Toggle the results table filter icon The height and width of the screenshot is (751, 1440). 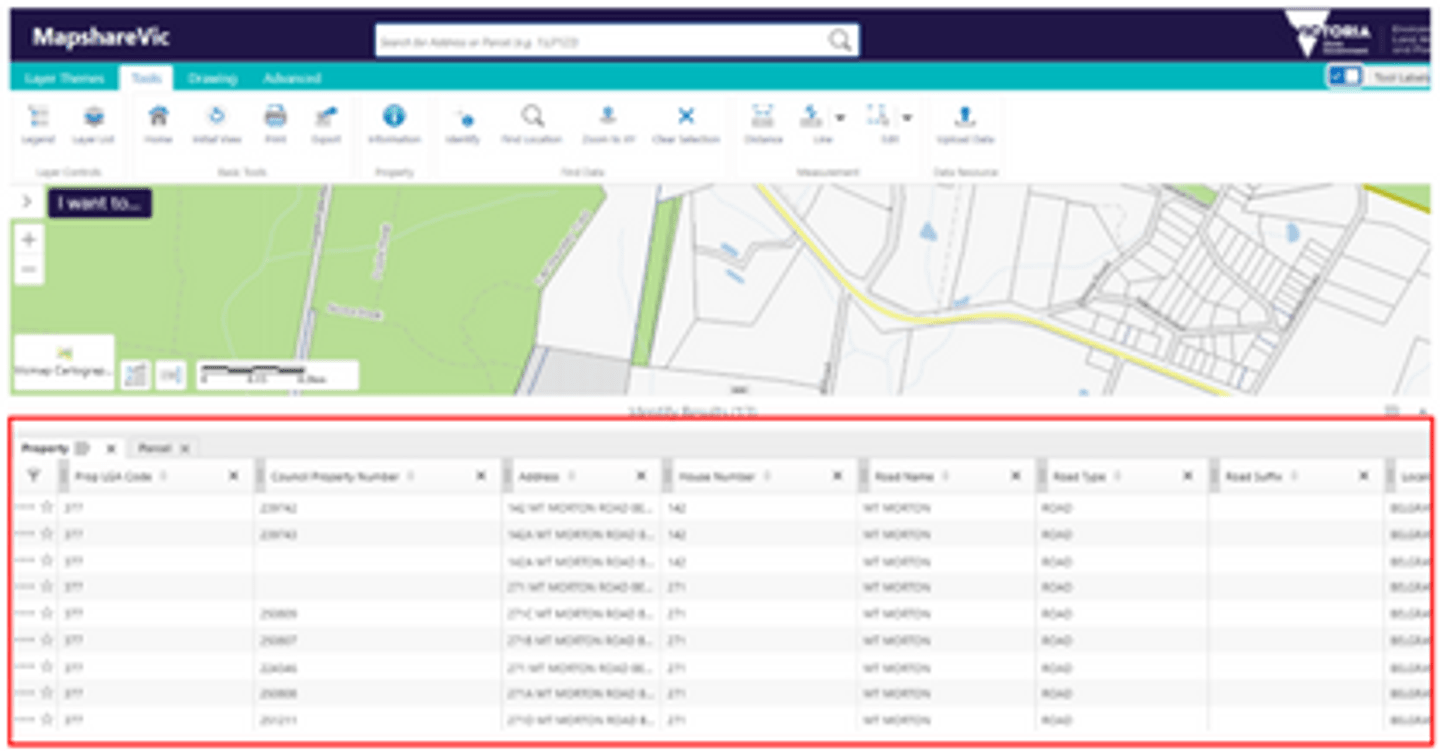point(33,477)
